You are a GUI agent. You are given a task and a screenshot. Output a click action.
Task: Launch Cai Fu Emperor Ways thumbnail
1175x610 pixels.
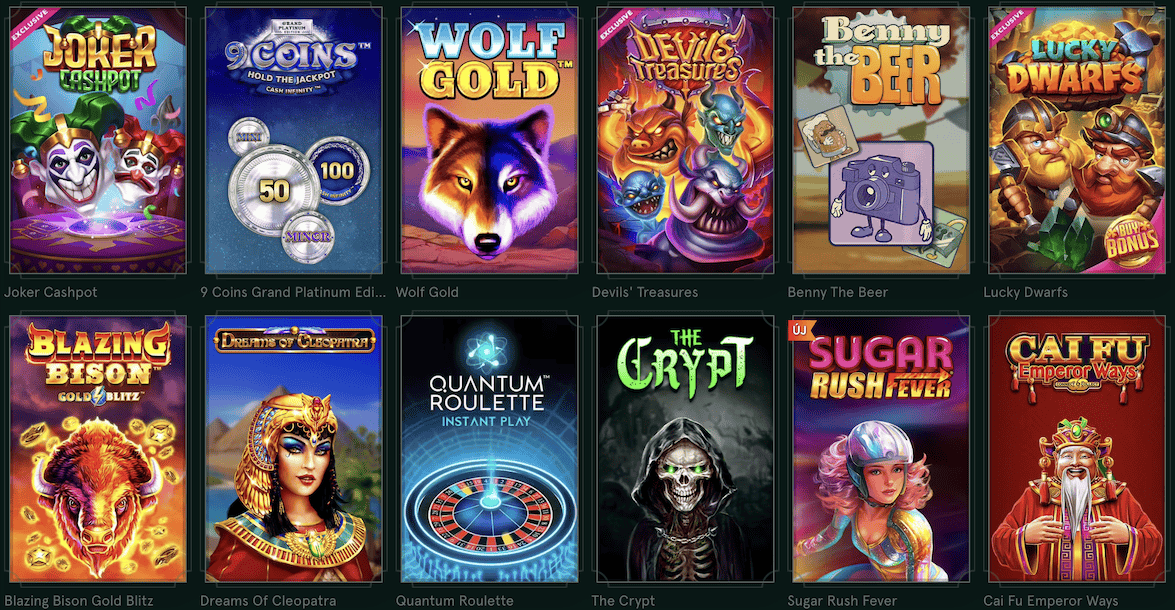tap(1078, 449)
